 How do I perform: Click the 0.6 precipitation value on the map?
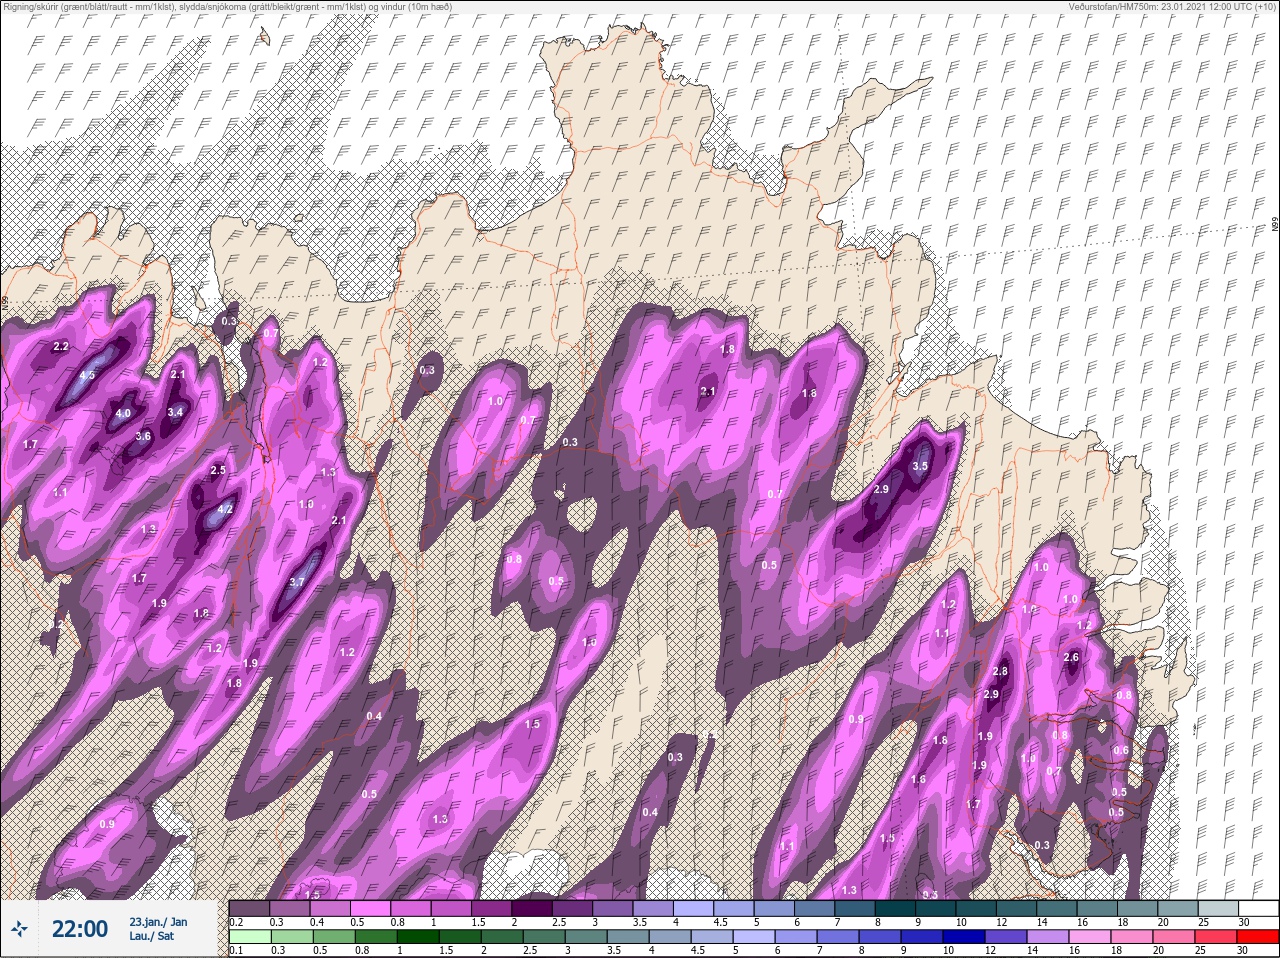coord(1121,751)
